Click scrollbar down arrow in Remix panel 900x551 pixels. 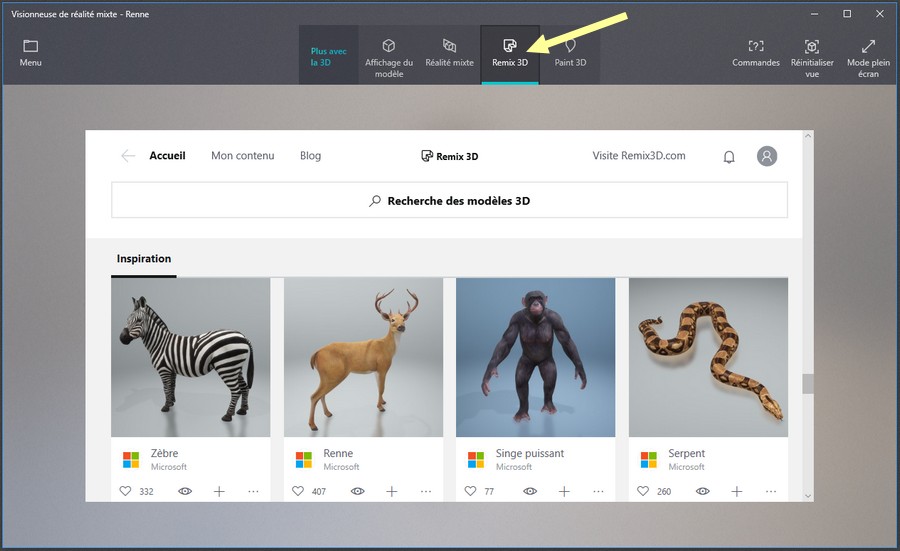[x=808, y=496]
